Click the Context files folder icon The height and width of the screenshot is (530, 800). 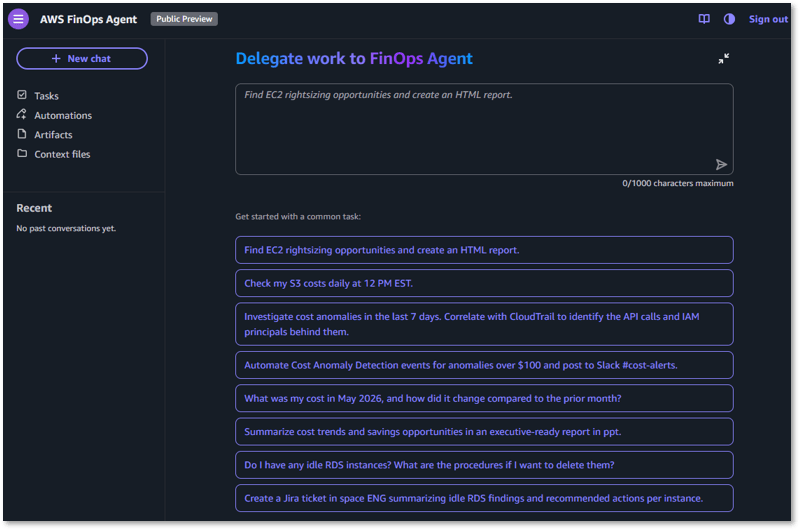click(x=22, y=153)
